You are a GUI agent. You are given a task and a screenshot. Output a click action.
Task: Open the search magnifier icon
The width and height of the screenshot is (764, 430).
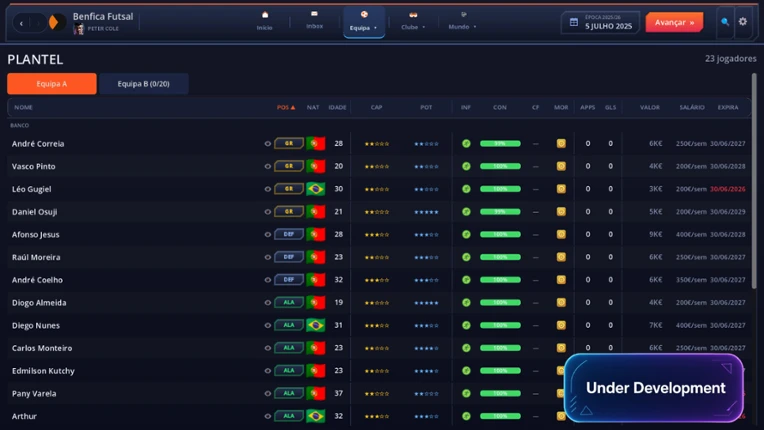725,22
